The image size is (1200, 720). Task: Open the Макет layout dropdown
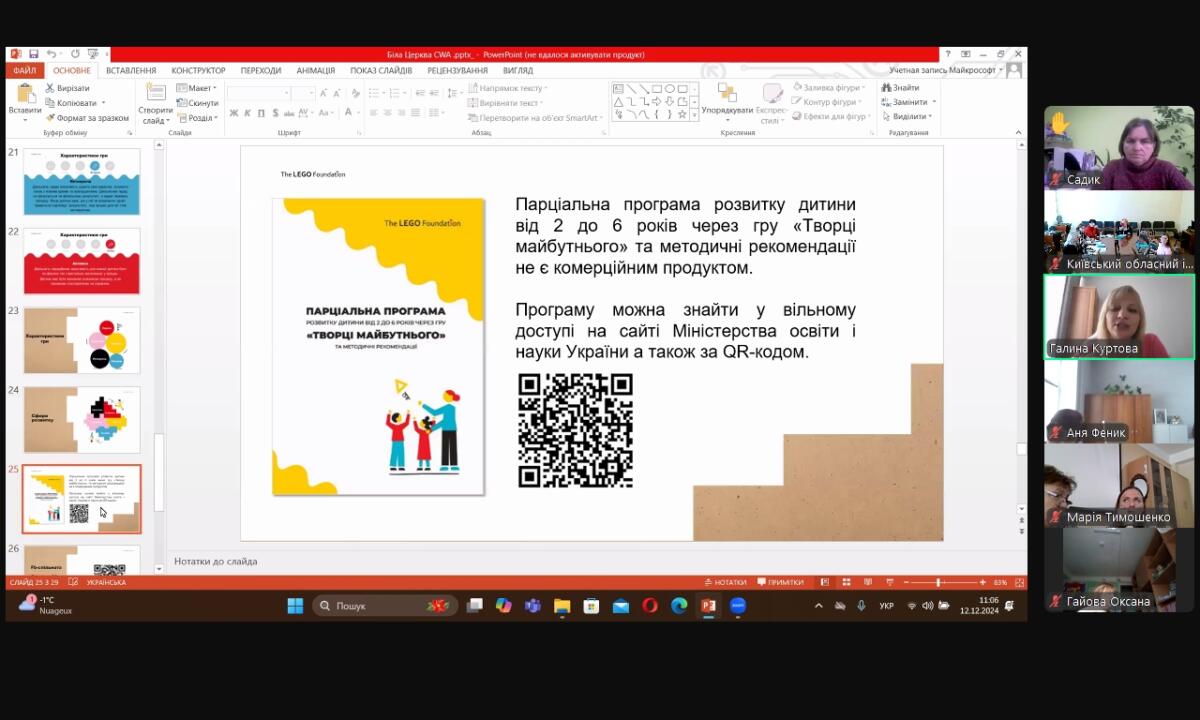pos(198,88)
